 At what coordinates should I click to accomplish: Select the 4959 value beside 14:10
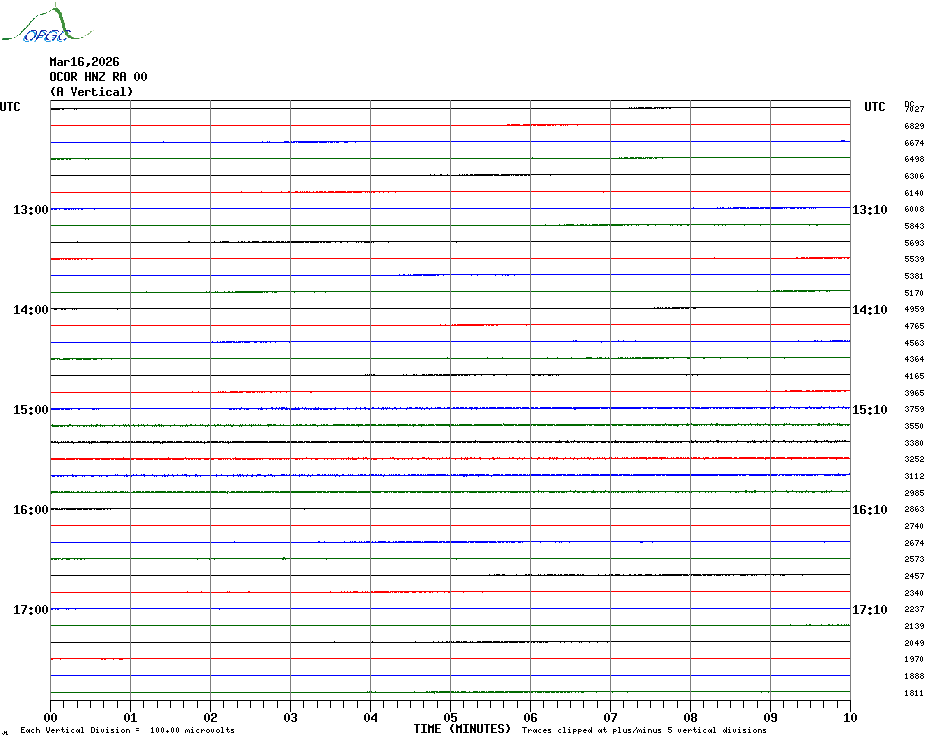[x=914, y=309]
